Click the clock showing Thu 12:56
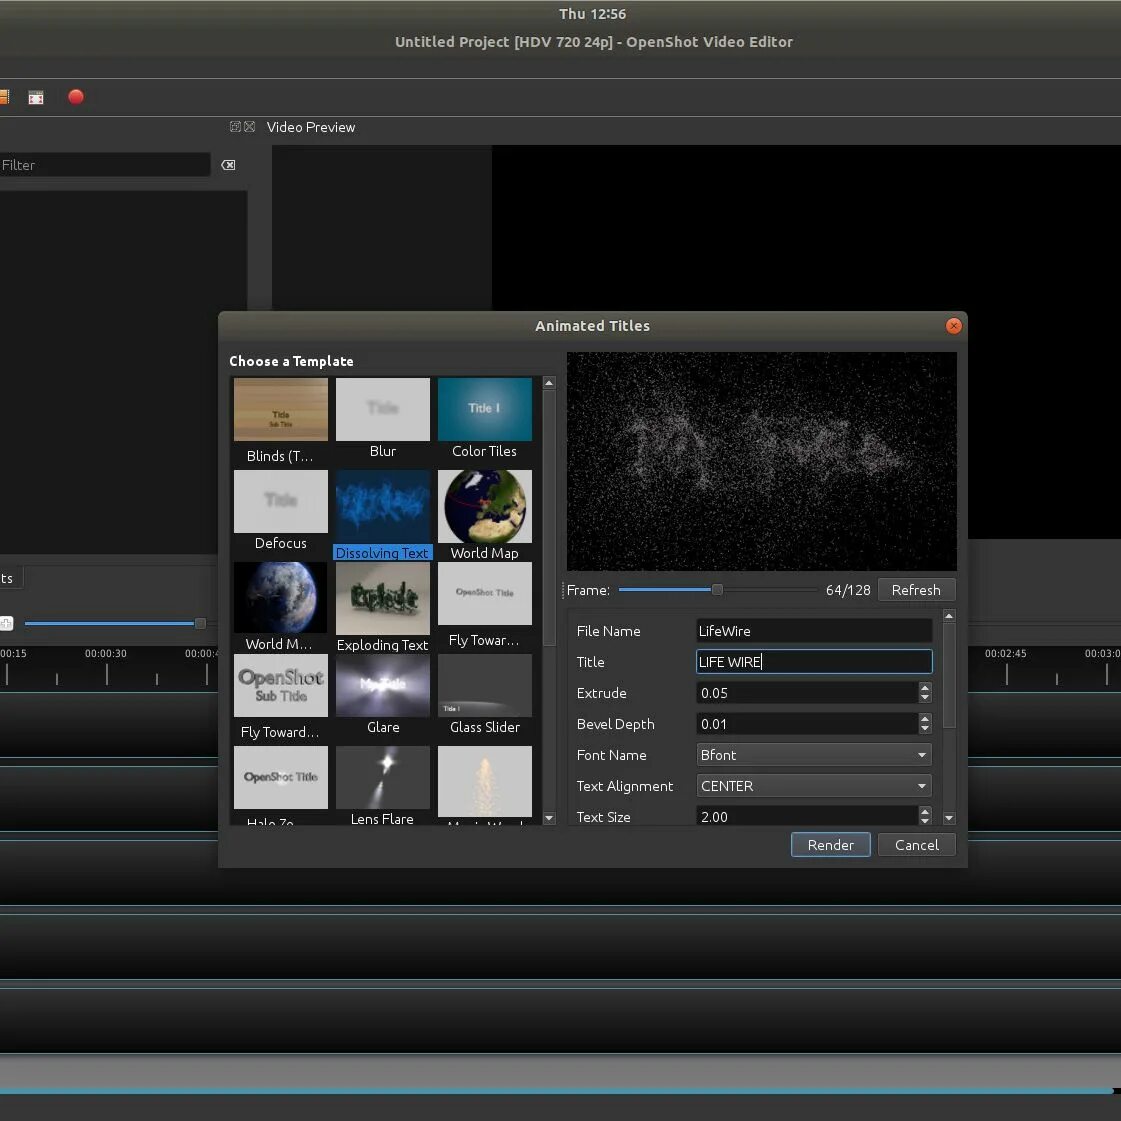The width and height of the screenshot is (1121, 1121). click(x=592, y=14)
